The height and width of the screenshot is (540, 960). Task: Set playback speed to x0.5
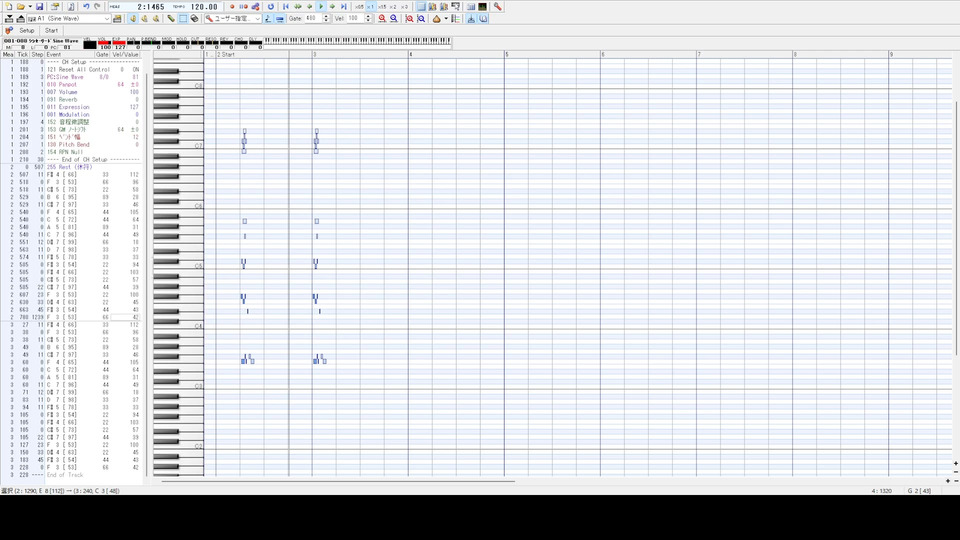tap(359, 7)
